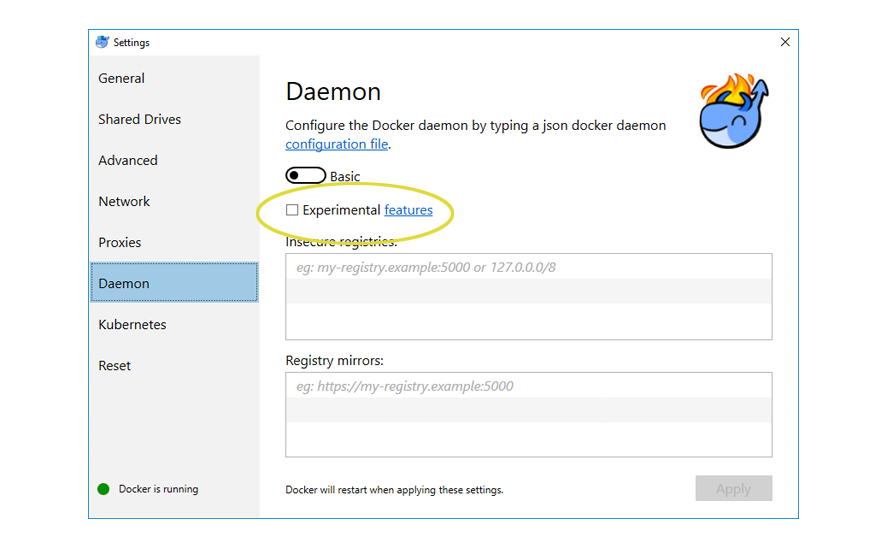Click the Apply button
Screen dimensions: 887x549
pyautogui.click(x=734, y=488)
